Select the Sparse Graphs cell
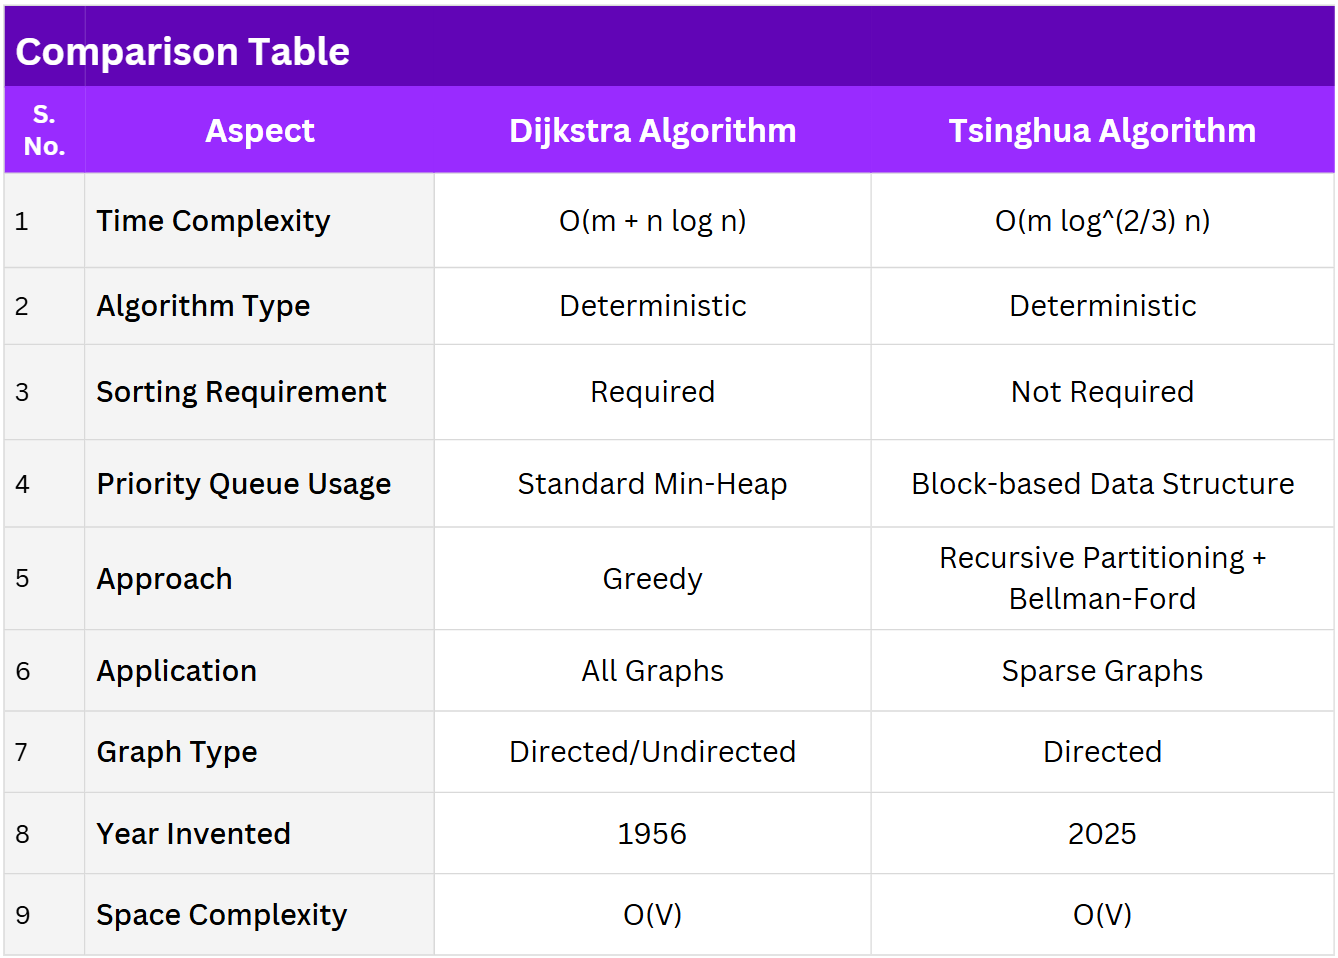The image size is (1338, 958). pos(1102,671)
